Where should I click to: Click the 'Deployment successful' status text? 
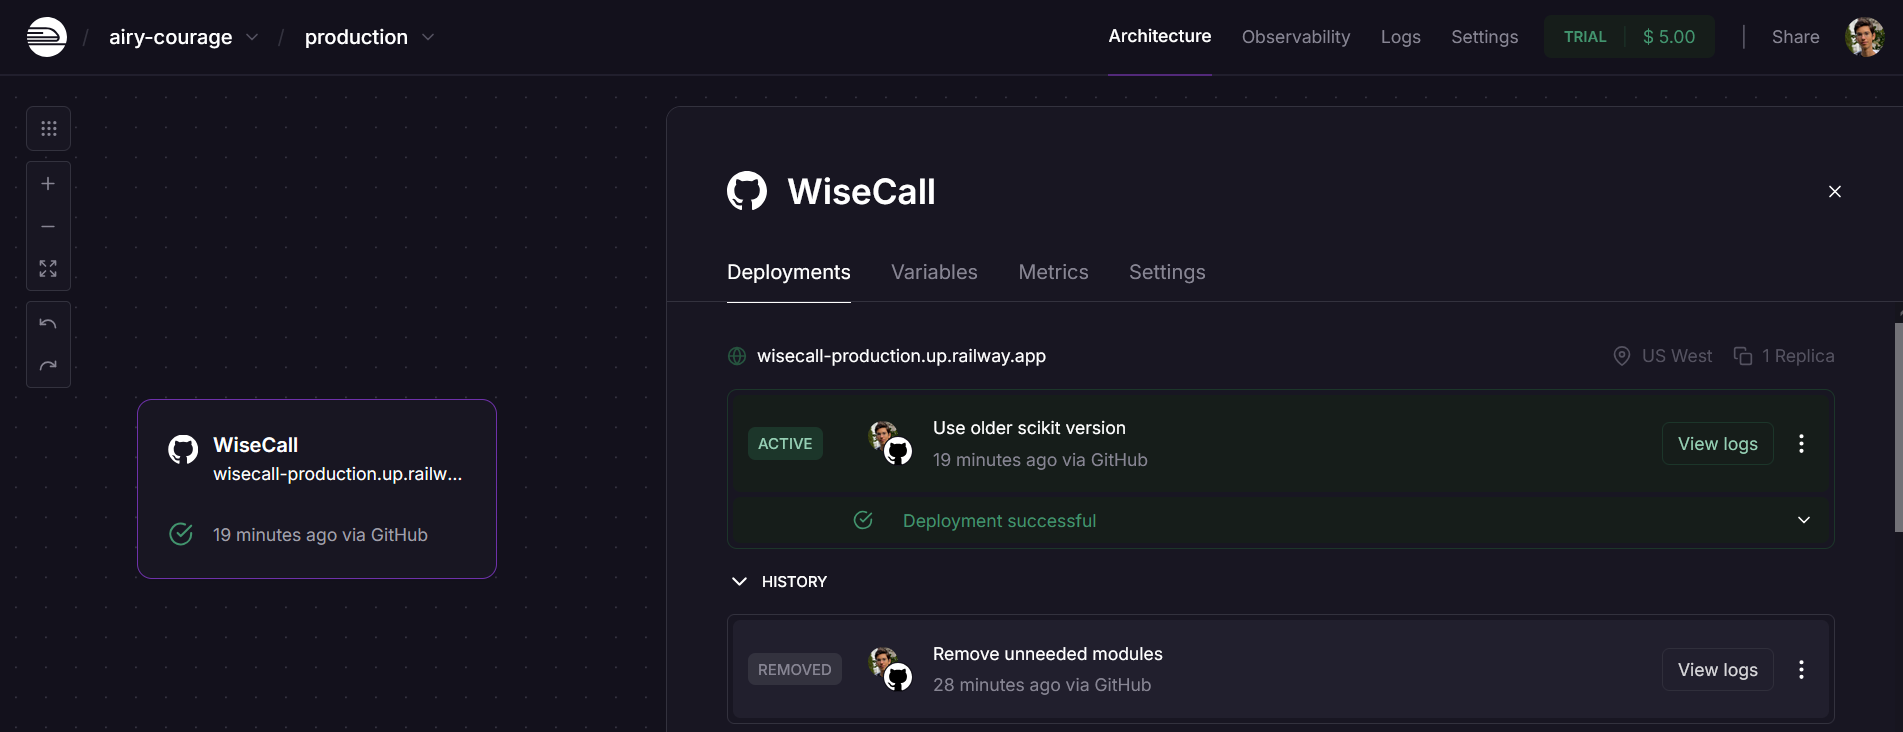point(999,521)
